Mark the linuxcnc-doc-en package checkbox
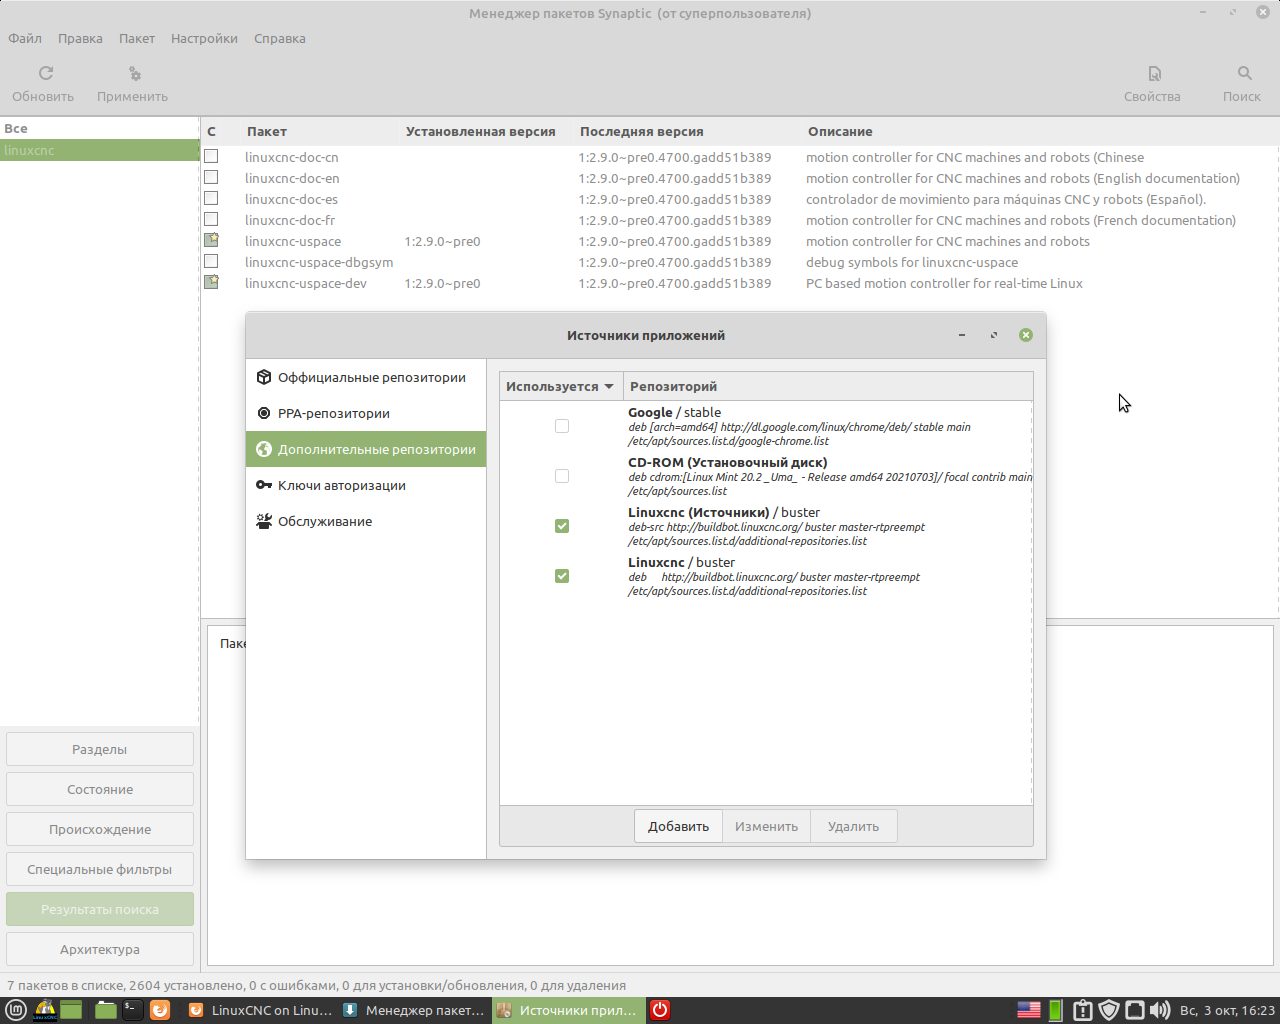The height and width of the screenshot is (1024, 1280). (211, 177)
